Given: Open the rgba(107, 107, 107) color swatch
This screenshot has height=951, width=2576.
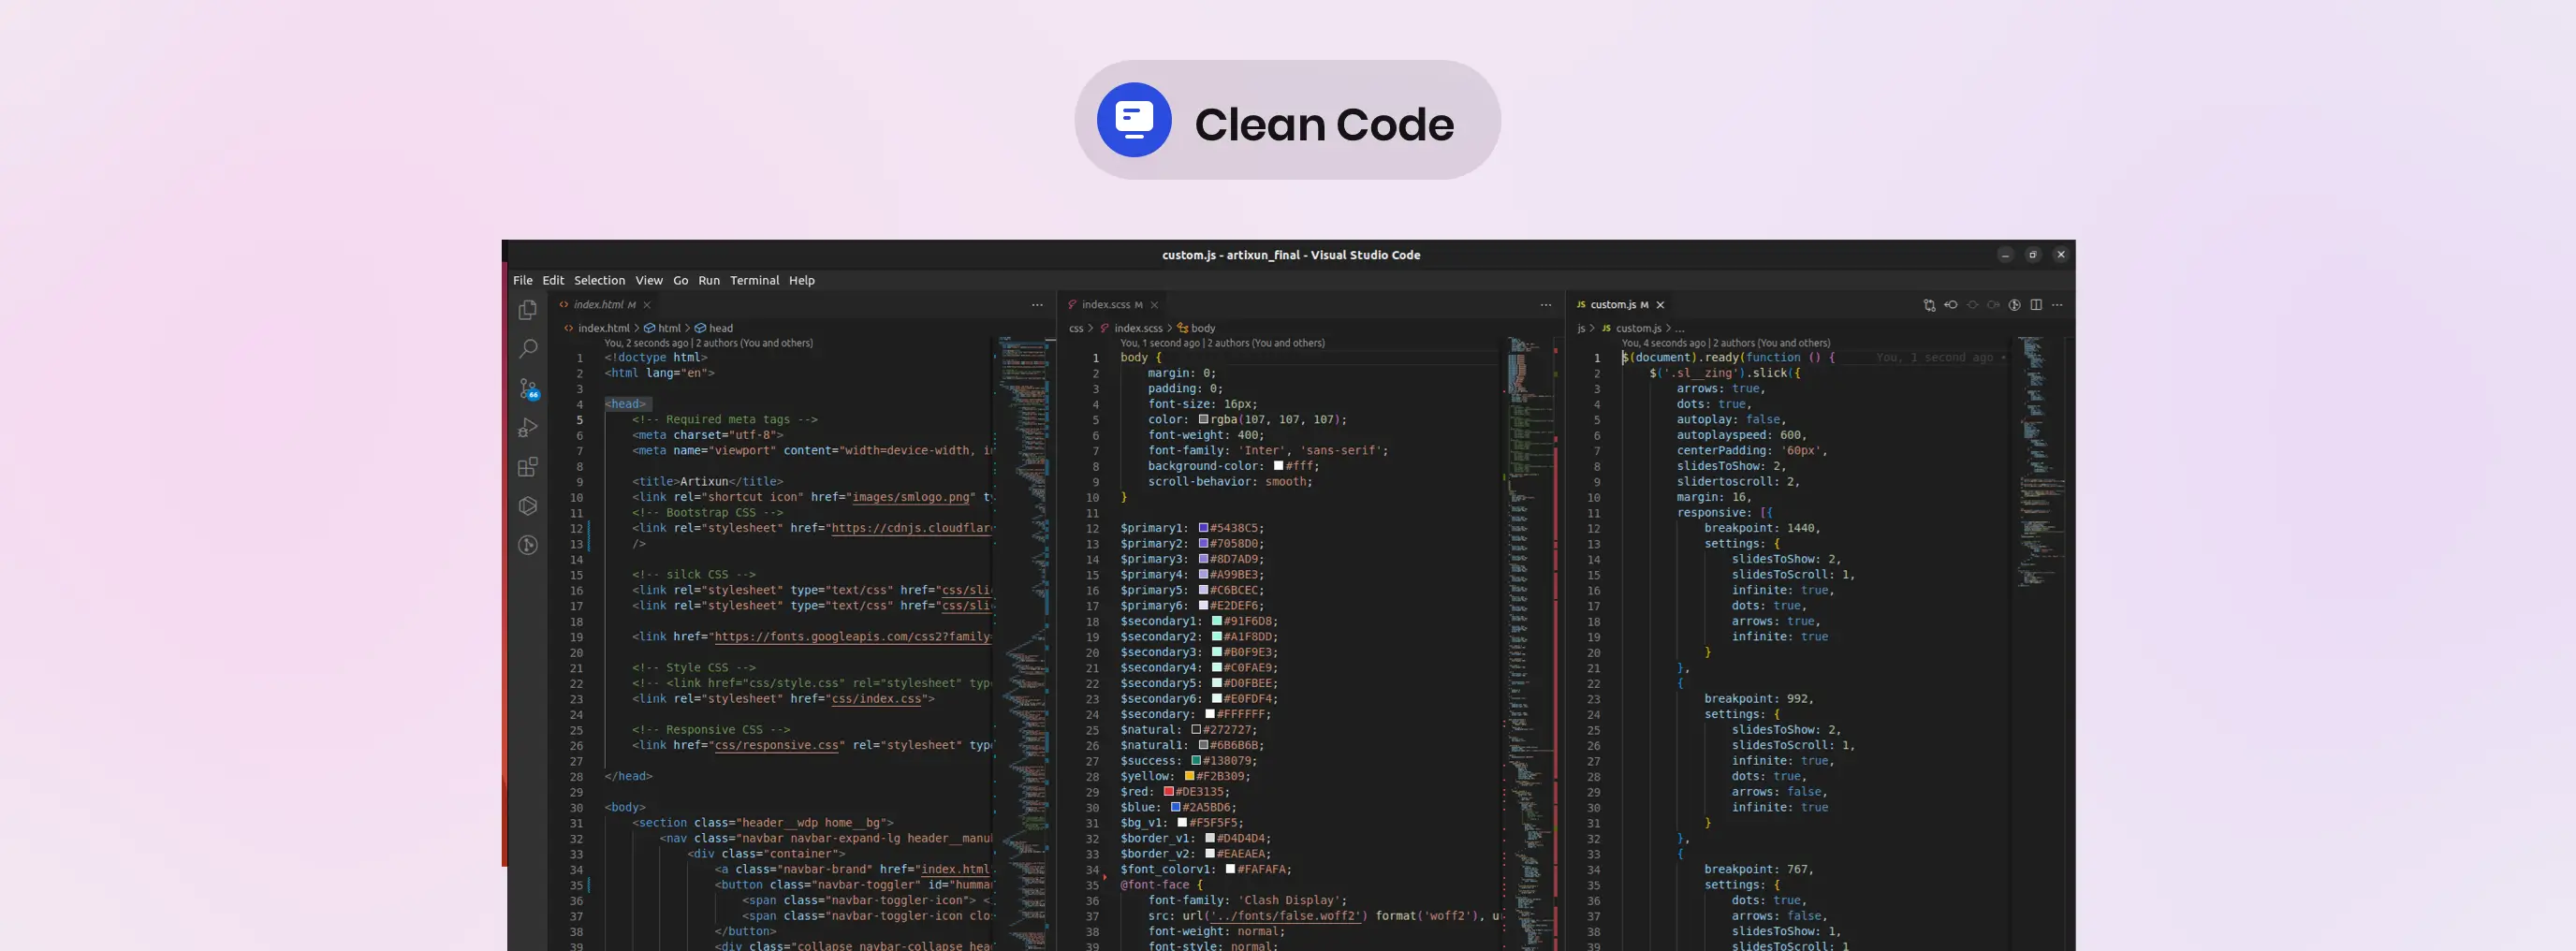Looking at the screenshot, I should tap(1204, 420).
